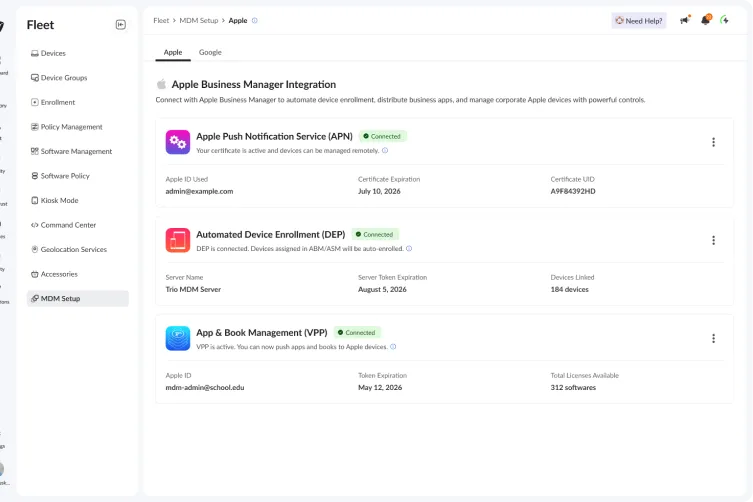Screen dimensions: 753x502
Task: Open the DEP card options menu
Action: click(713, 240)
